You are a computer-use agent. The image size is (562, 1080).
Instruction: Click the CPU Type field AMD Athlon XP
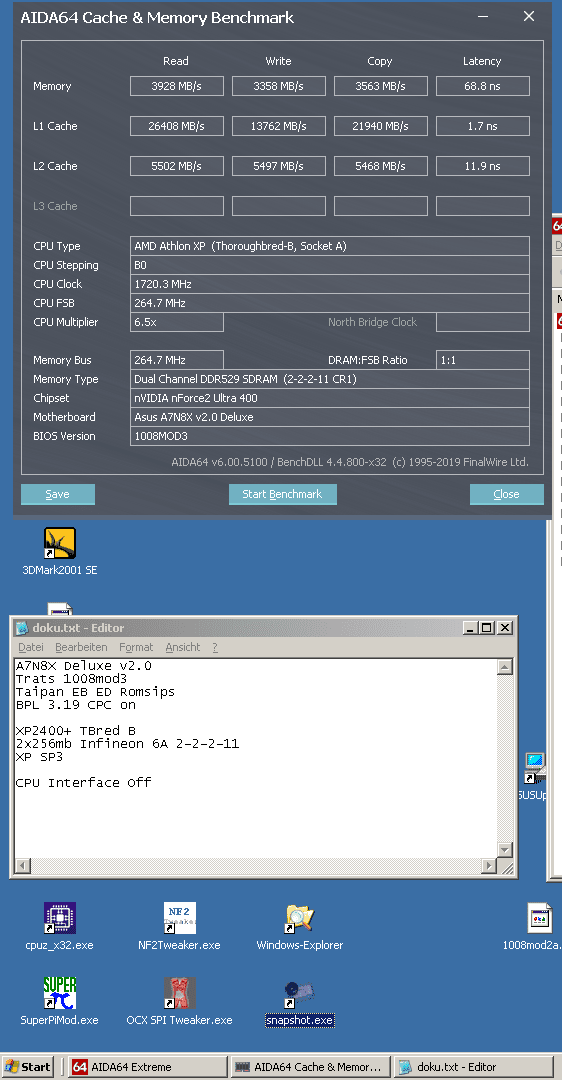(x=330, y=246)
